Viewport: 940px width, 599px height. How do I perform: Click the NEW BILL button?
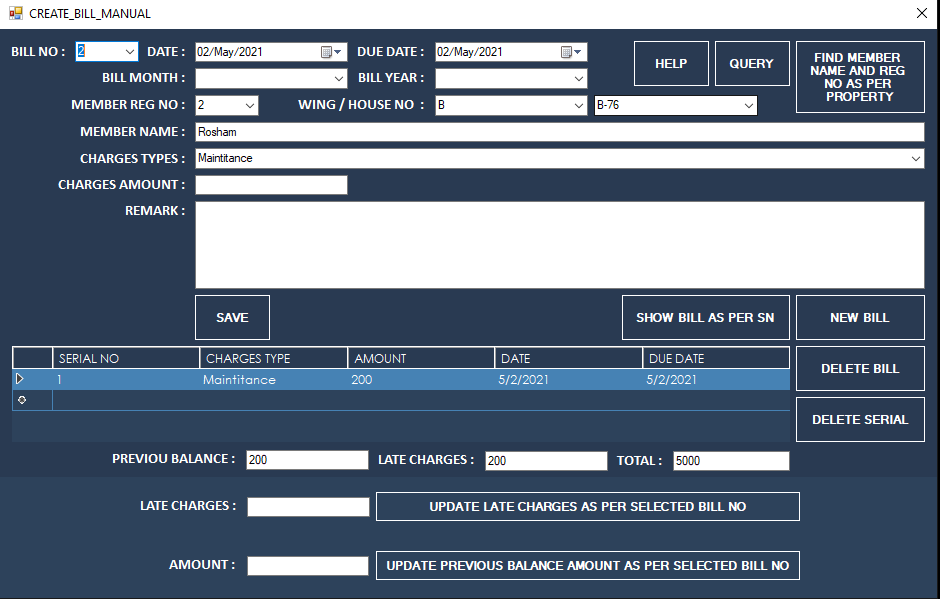pos(860,318)
